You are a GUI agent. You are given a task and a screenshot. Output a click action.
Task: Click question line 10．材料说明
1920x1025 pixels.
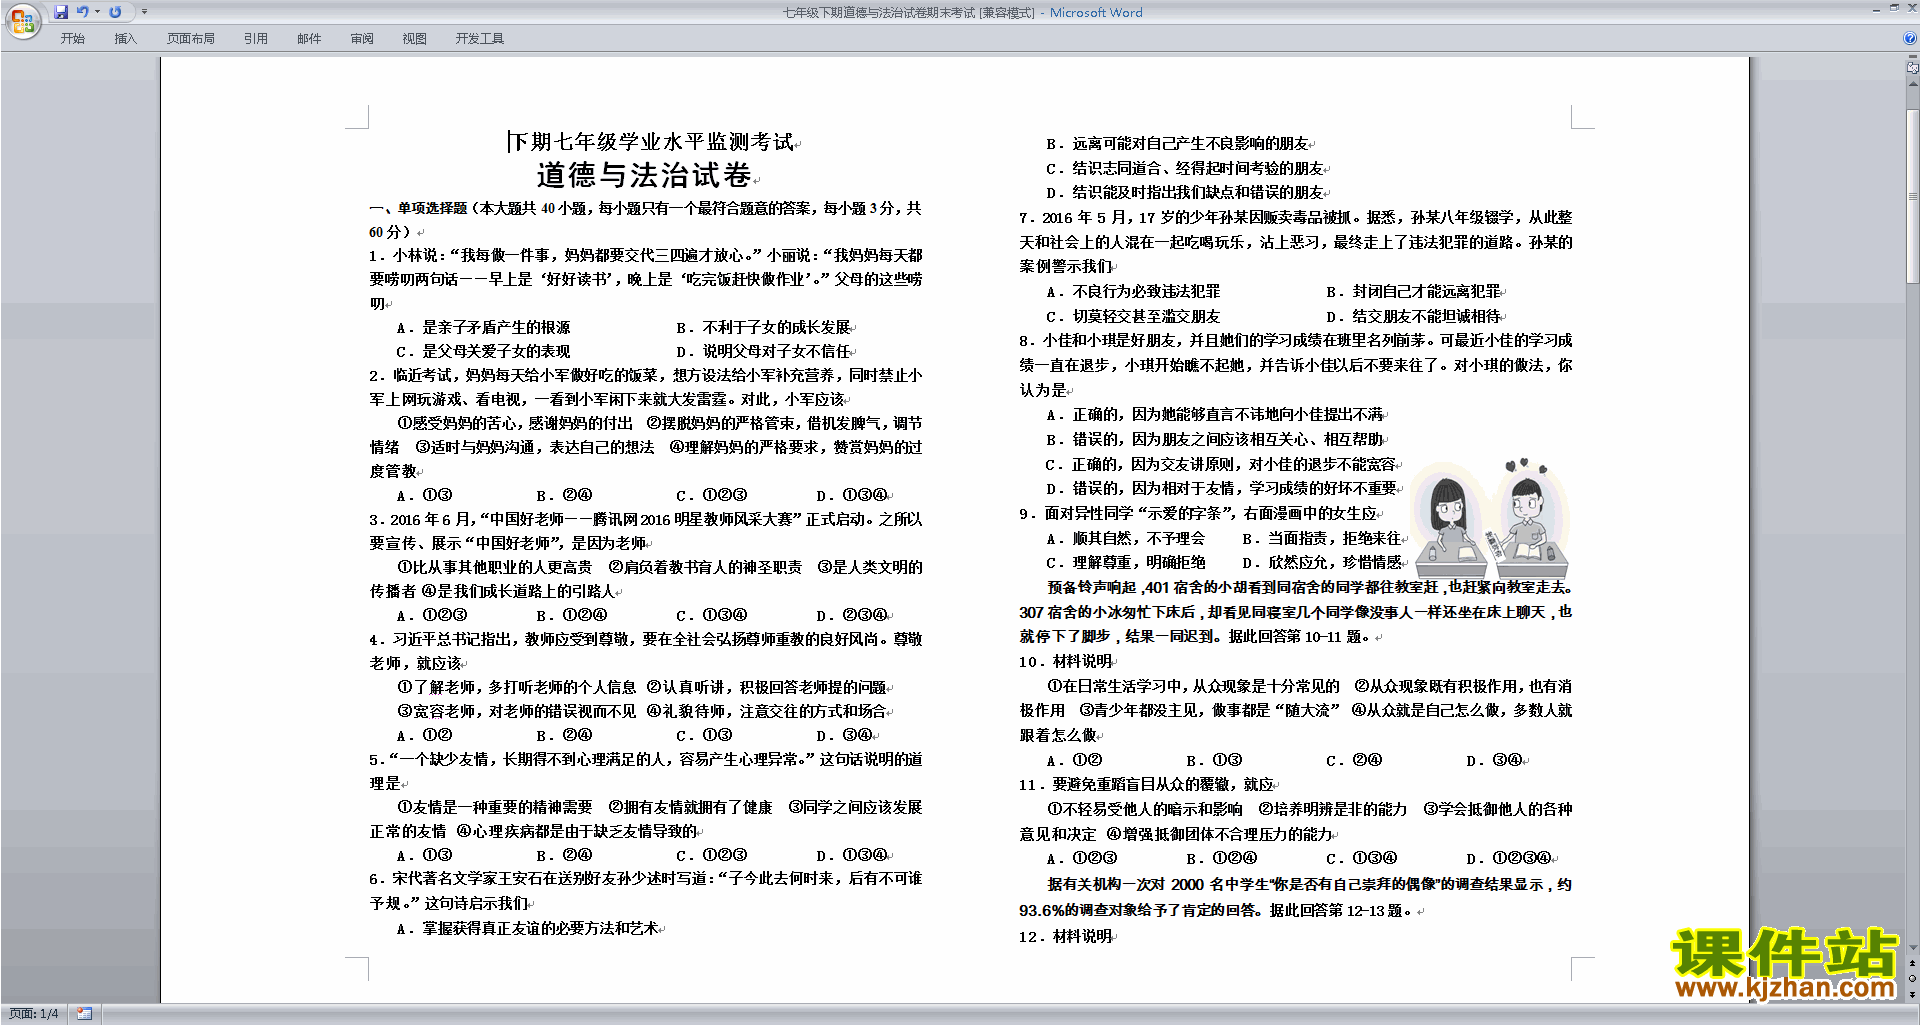click(x=1065, y=662)
